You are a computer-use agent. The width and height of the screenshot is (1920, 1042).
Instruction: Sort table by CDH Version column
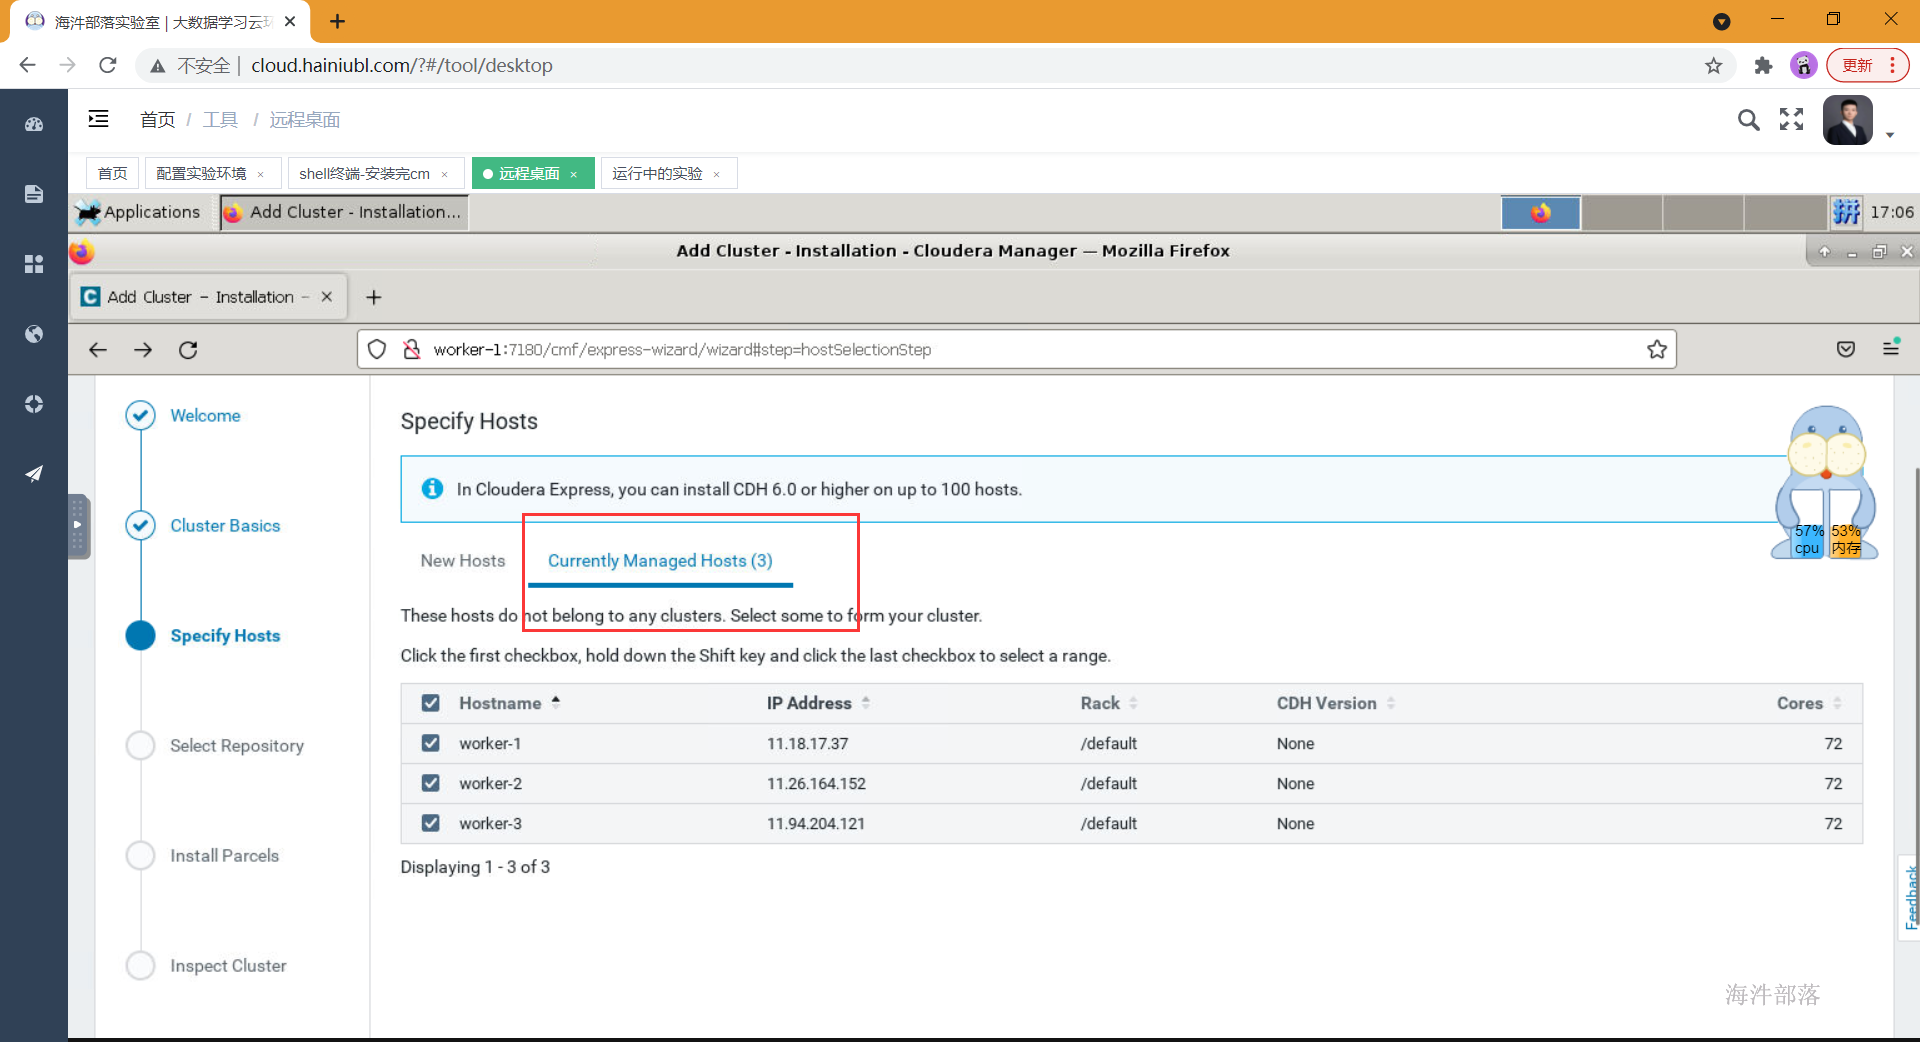coord(1335,703)
